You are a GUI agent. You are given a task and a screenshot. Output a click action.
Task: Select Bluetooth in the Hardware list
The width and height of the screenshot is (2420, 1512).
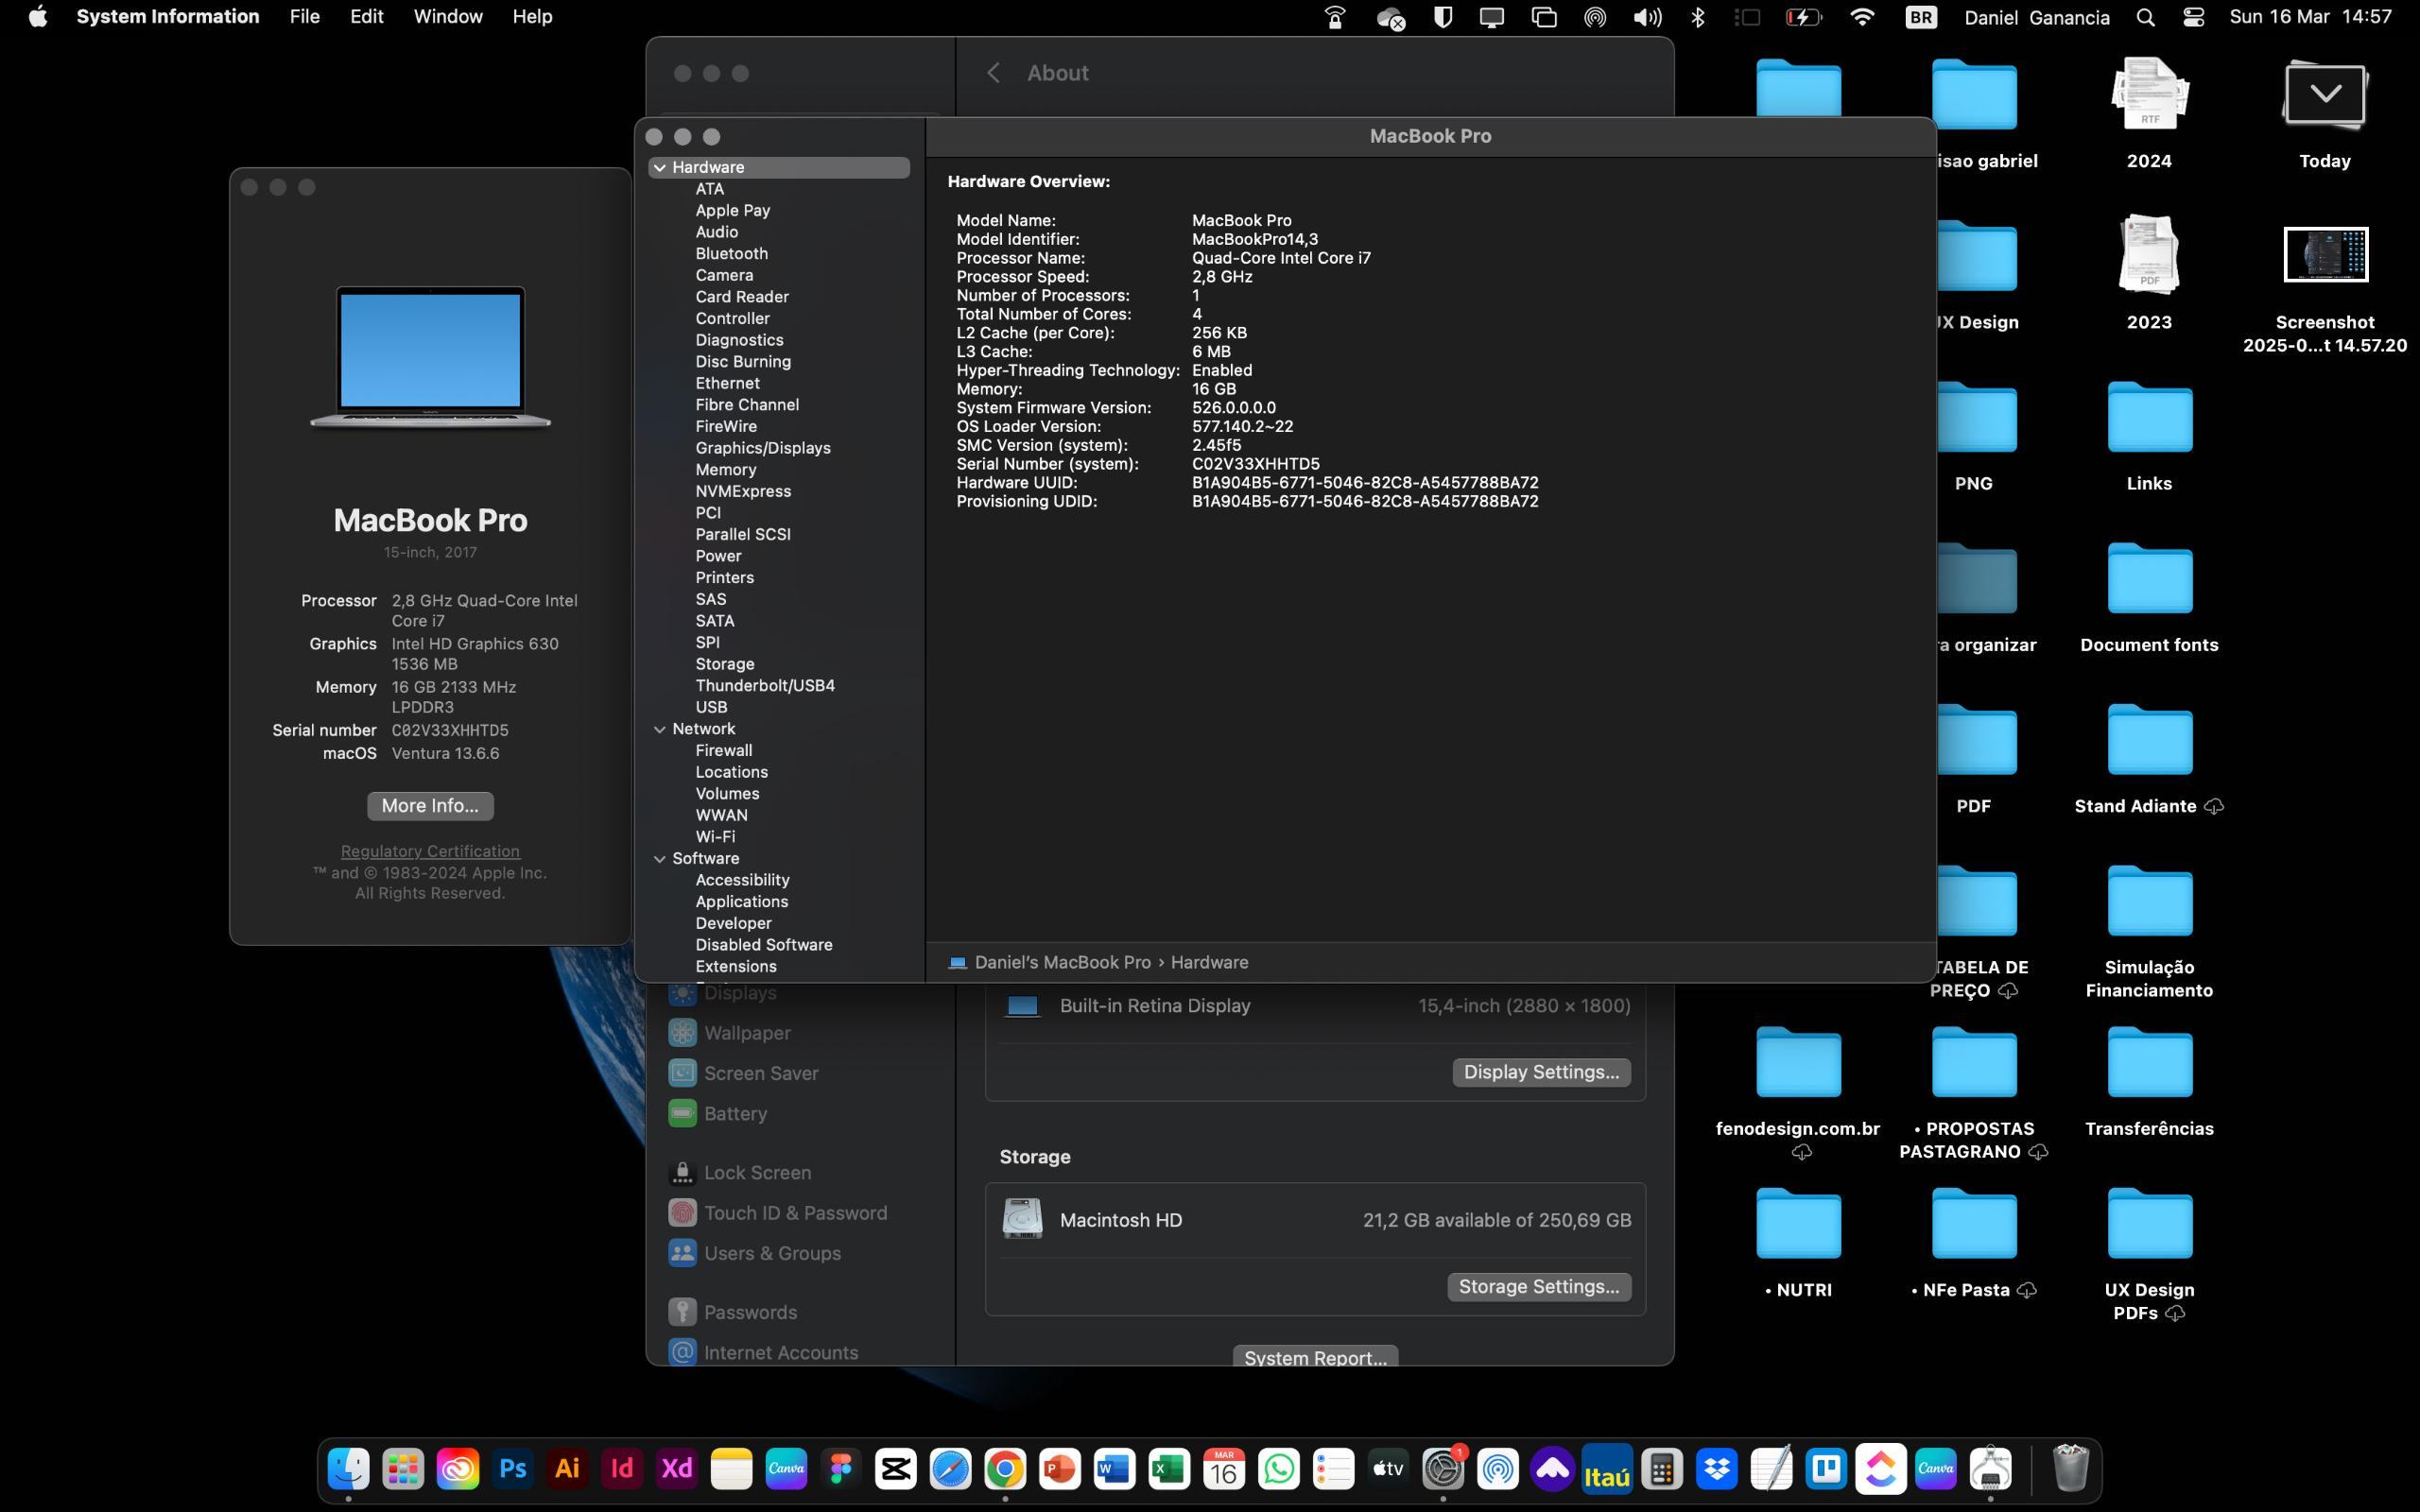[x=732, y=254]
